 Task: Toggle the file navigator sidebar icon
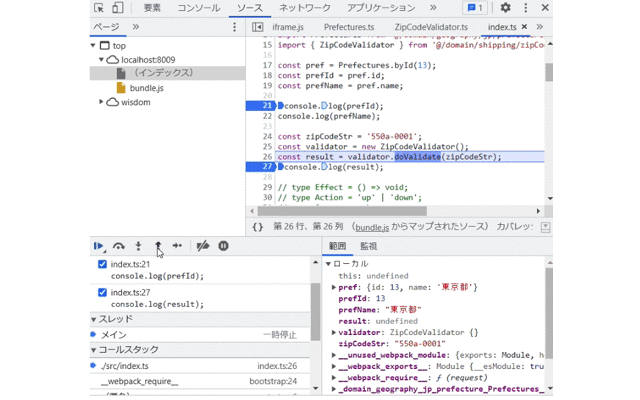(x=258, y=27)
